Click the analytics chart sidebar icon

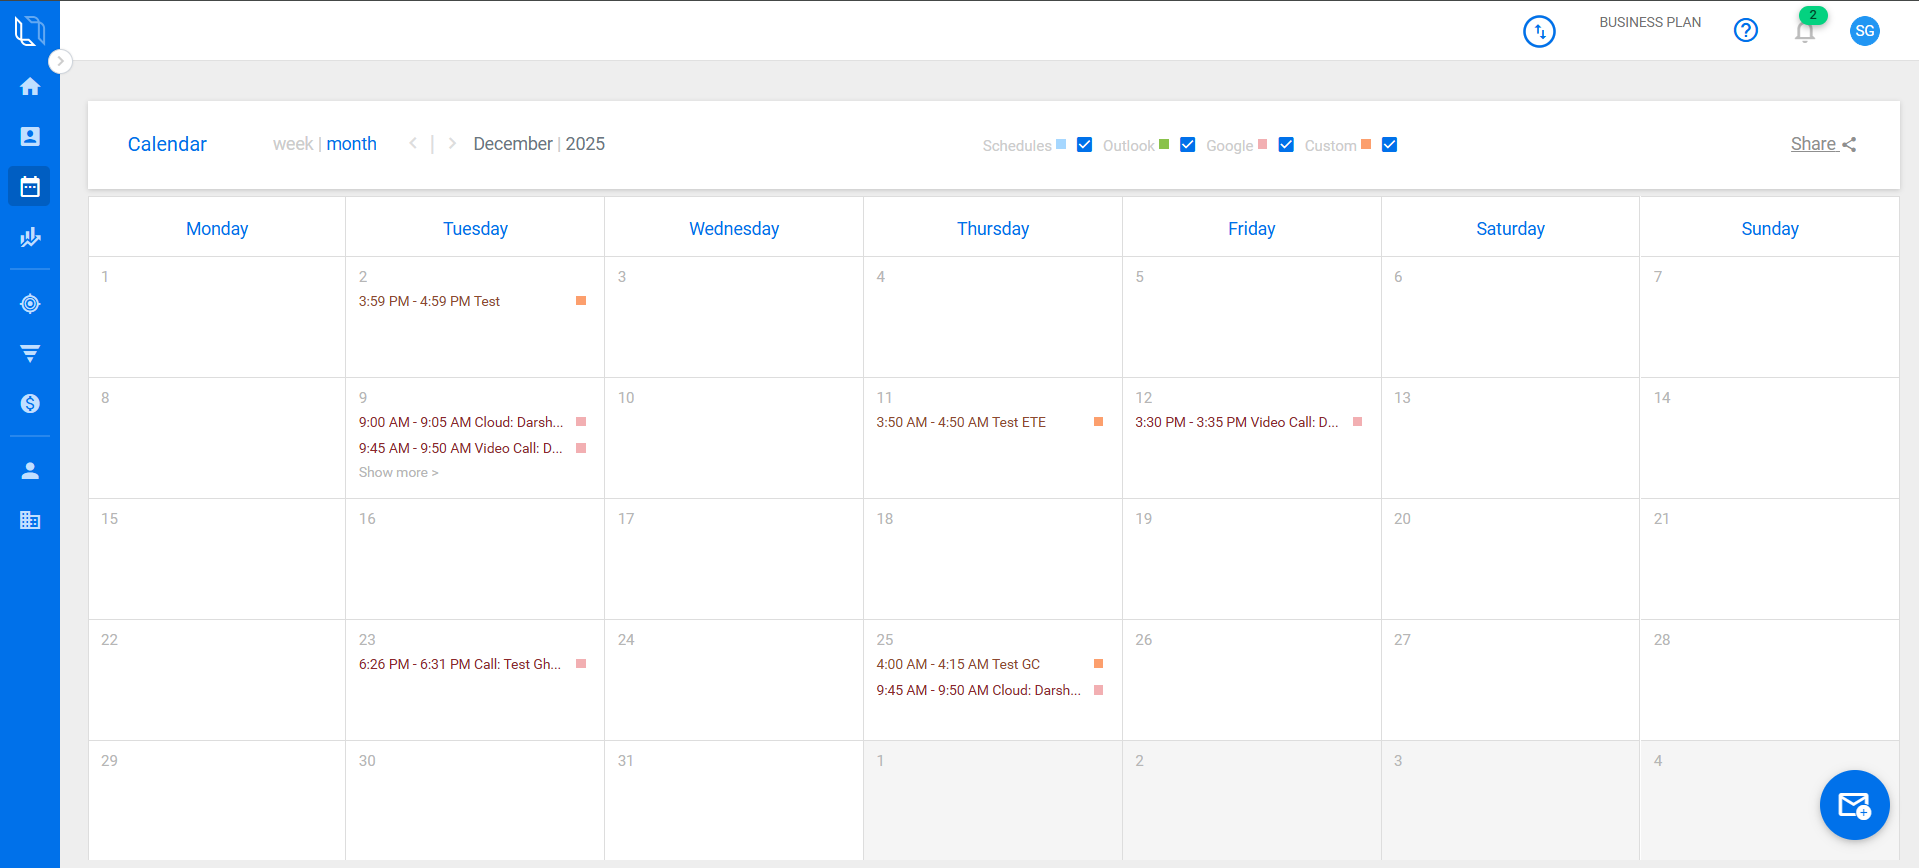point(30,237)
